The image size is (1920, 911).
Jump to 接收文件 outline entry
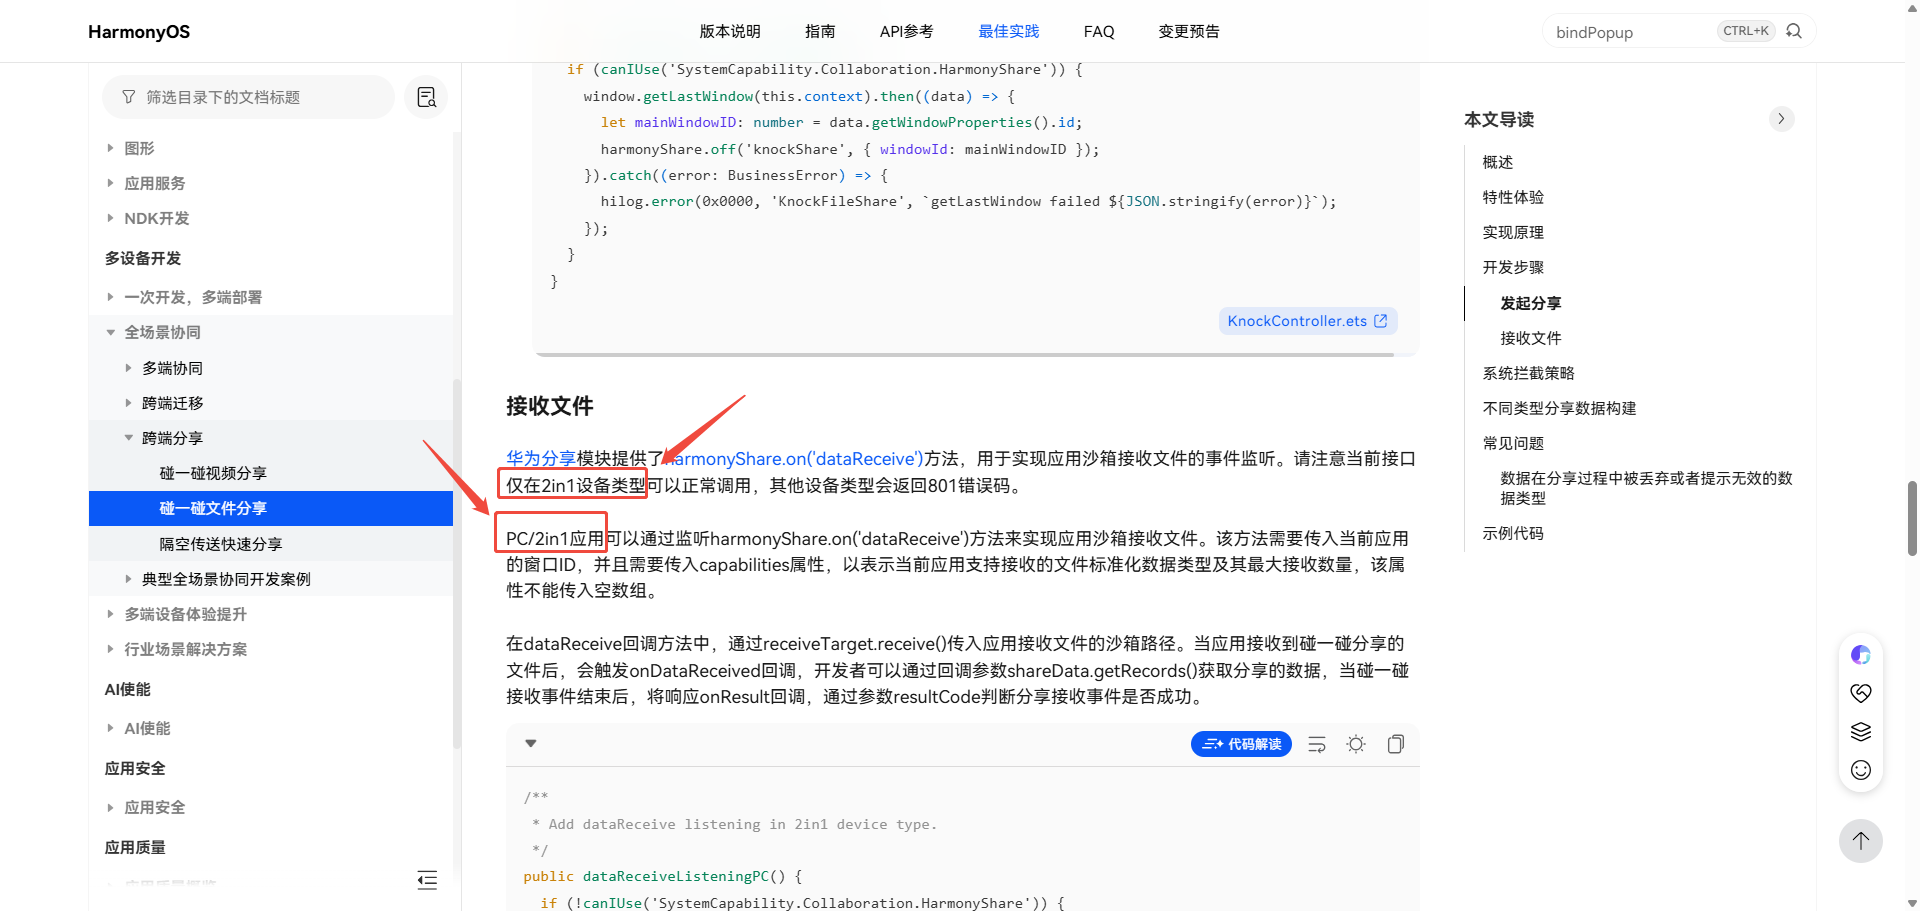click(x=1531, y=338)
